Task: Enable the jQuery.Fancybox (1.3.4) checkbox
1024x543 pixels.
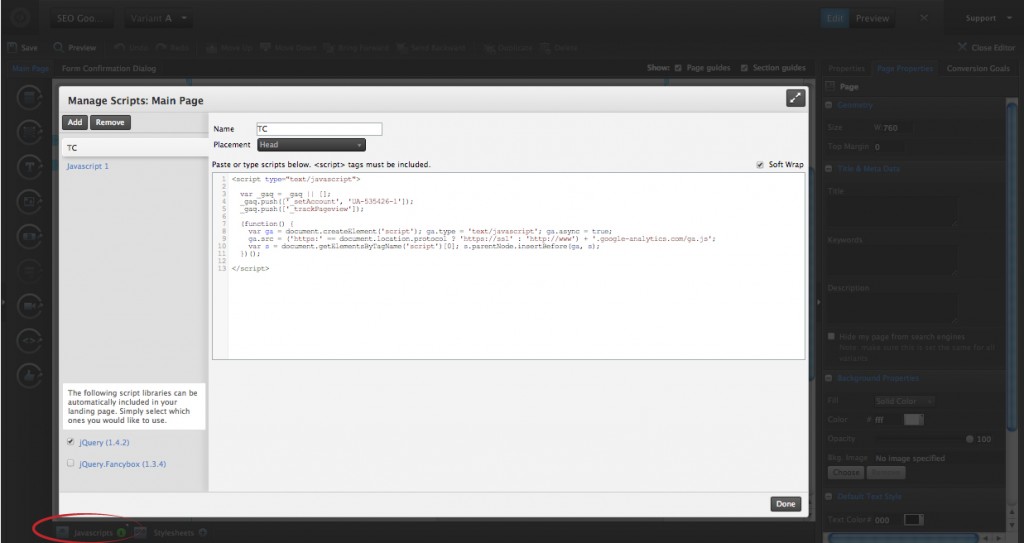Action: pyautogui.click(x=70, y=463)
